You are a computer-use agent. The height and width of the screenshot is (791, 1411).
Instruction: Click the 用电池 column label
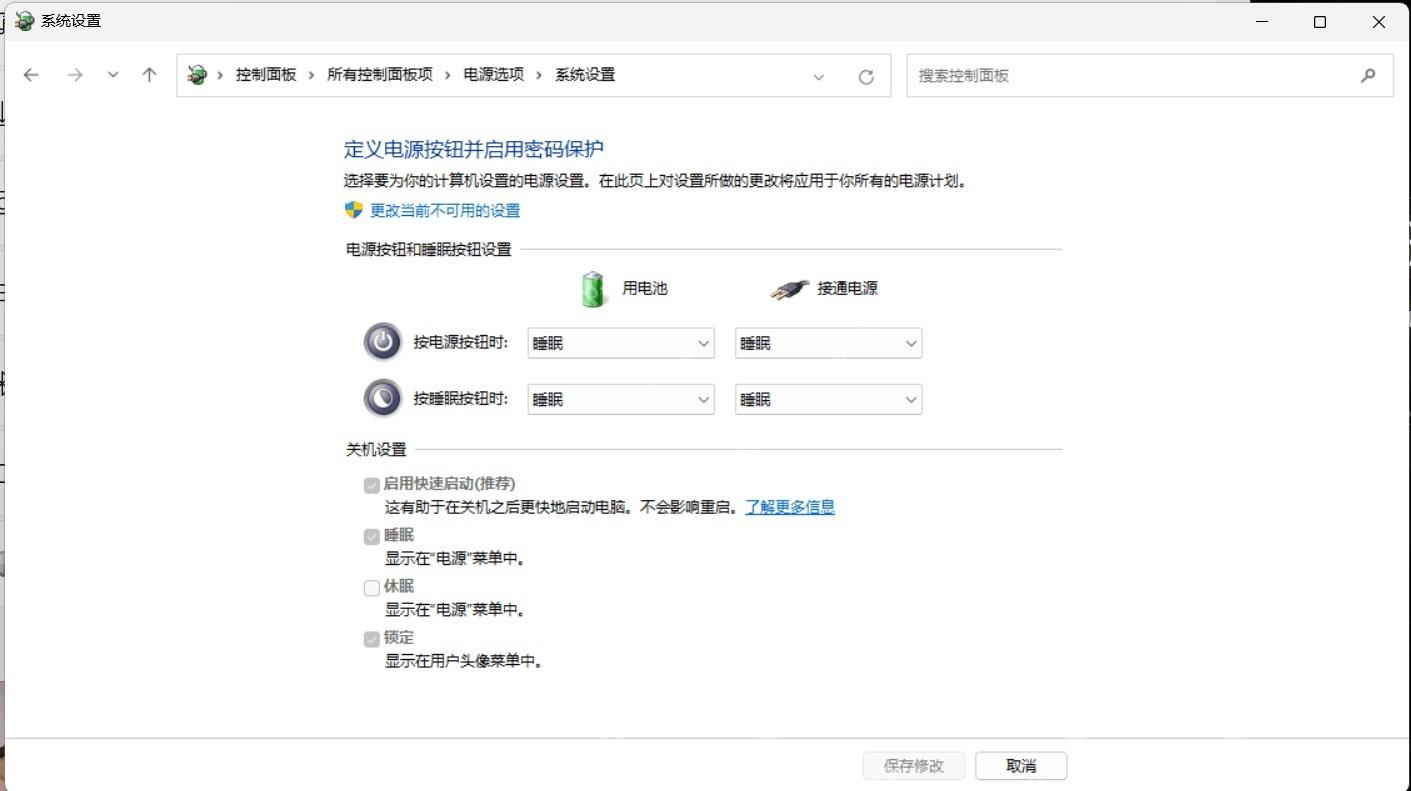[645, 289]
